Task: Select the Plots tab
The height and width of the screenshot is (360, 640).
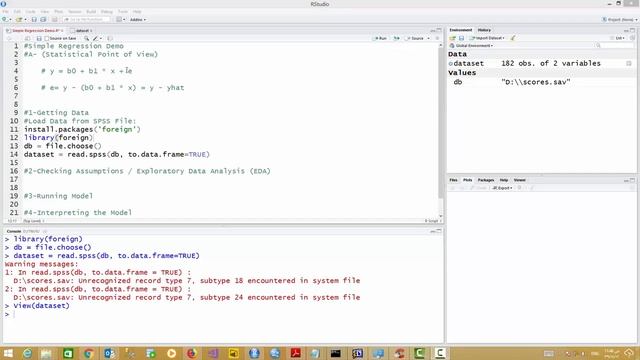Action: point(467,180)
